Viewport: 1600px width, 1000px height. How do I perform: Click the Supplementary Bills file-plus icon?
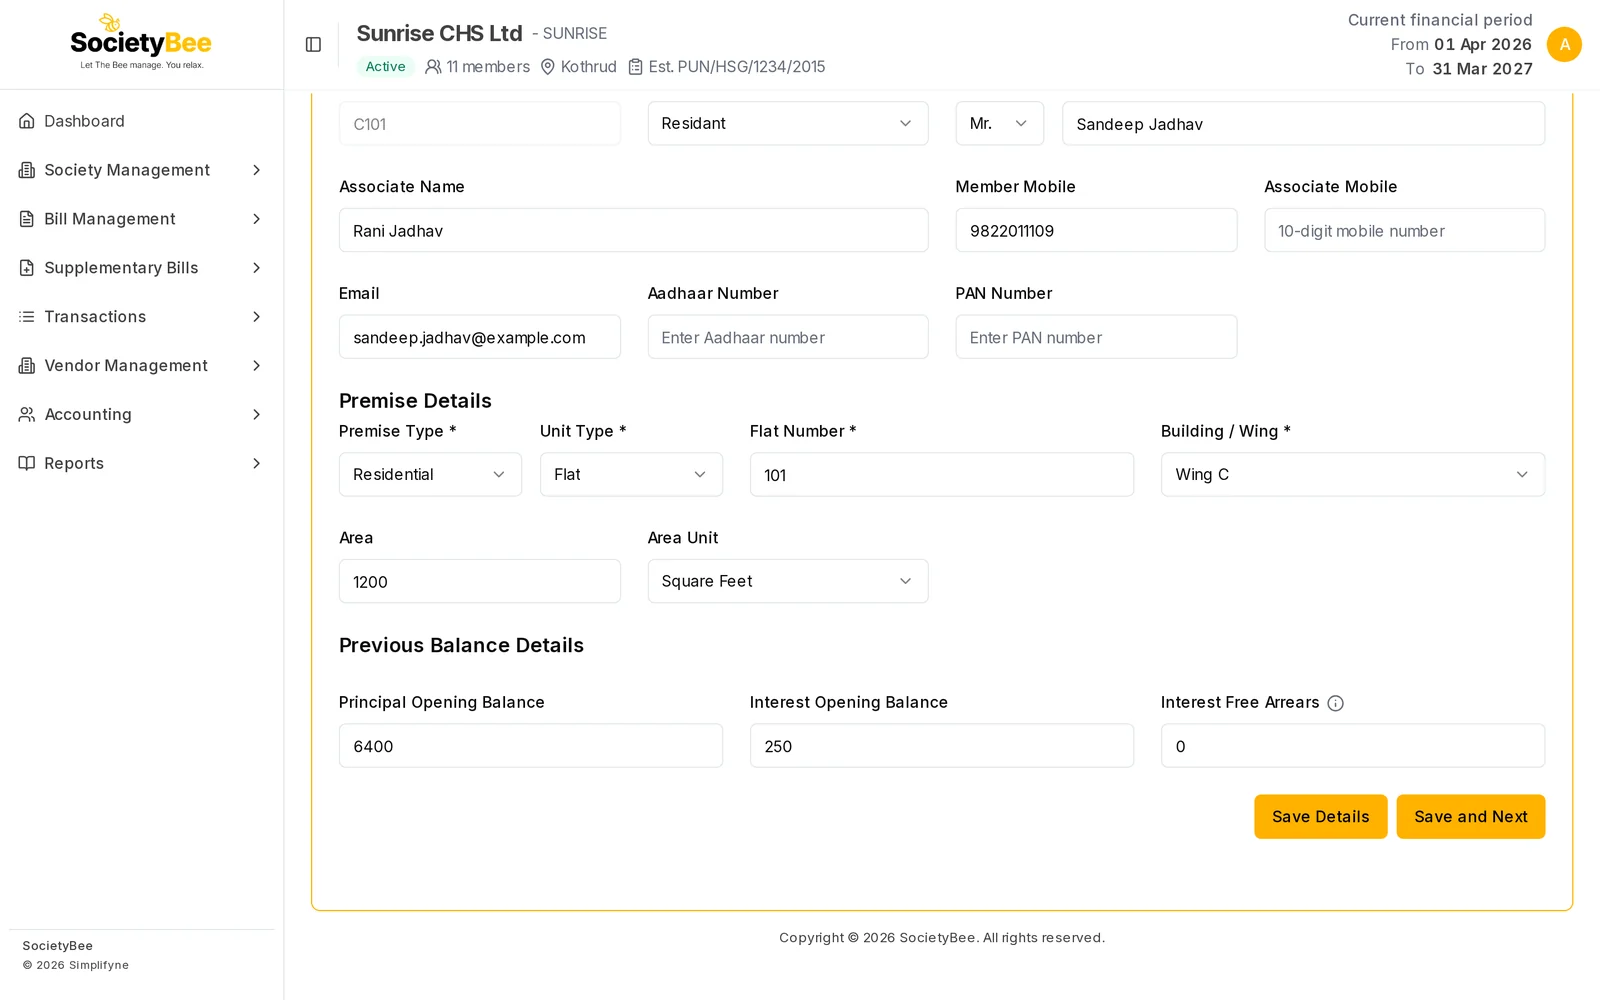(x=27, y=268)
